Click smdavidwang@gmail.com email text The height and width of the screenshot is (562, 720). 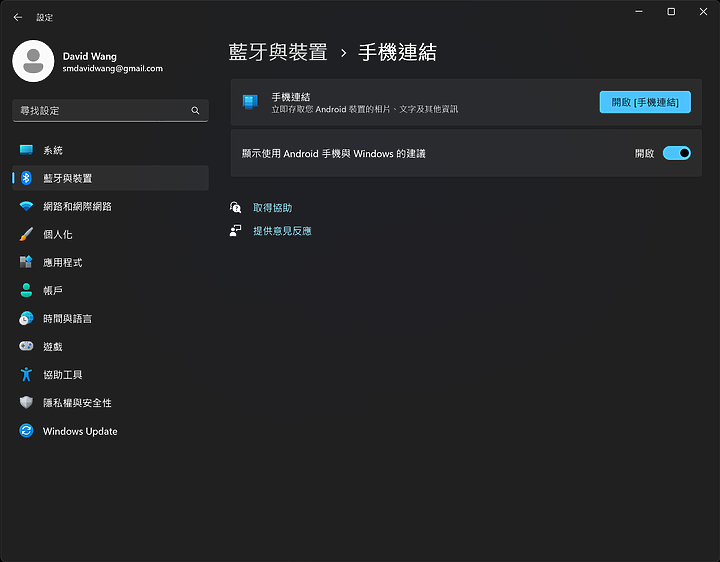coord(112,68)
